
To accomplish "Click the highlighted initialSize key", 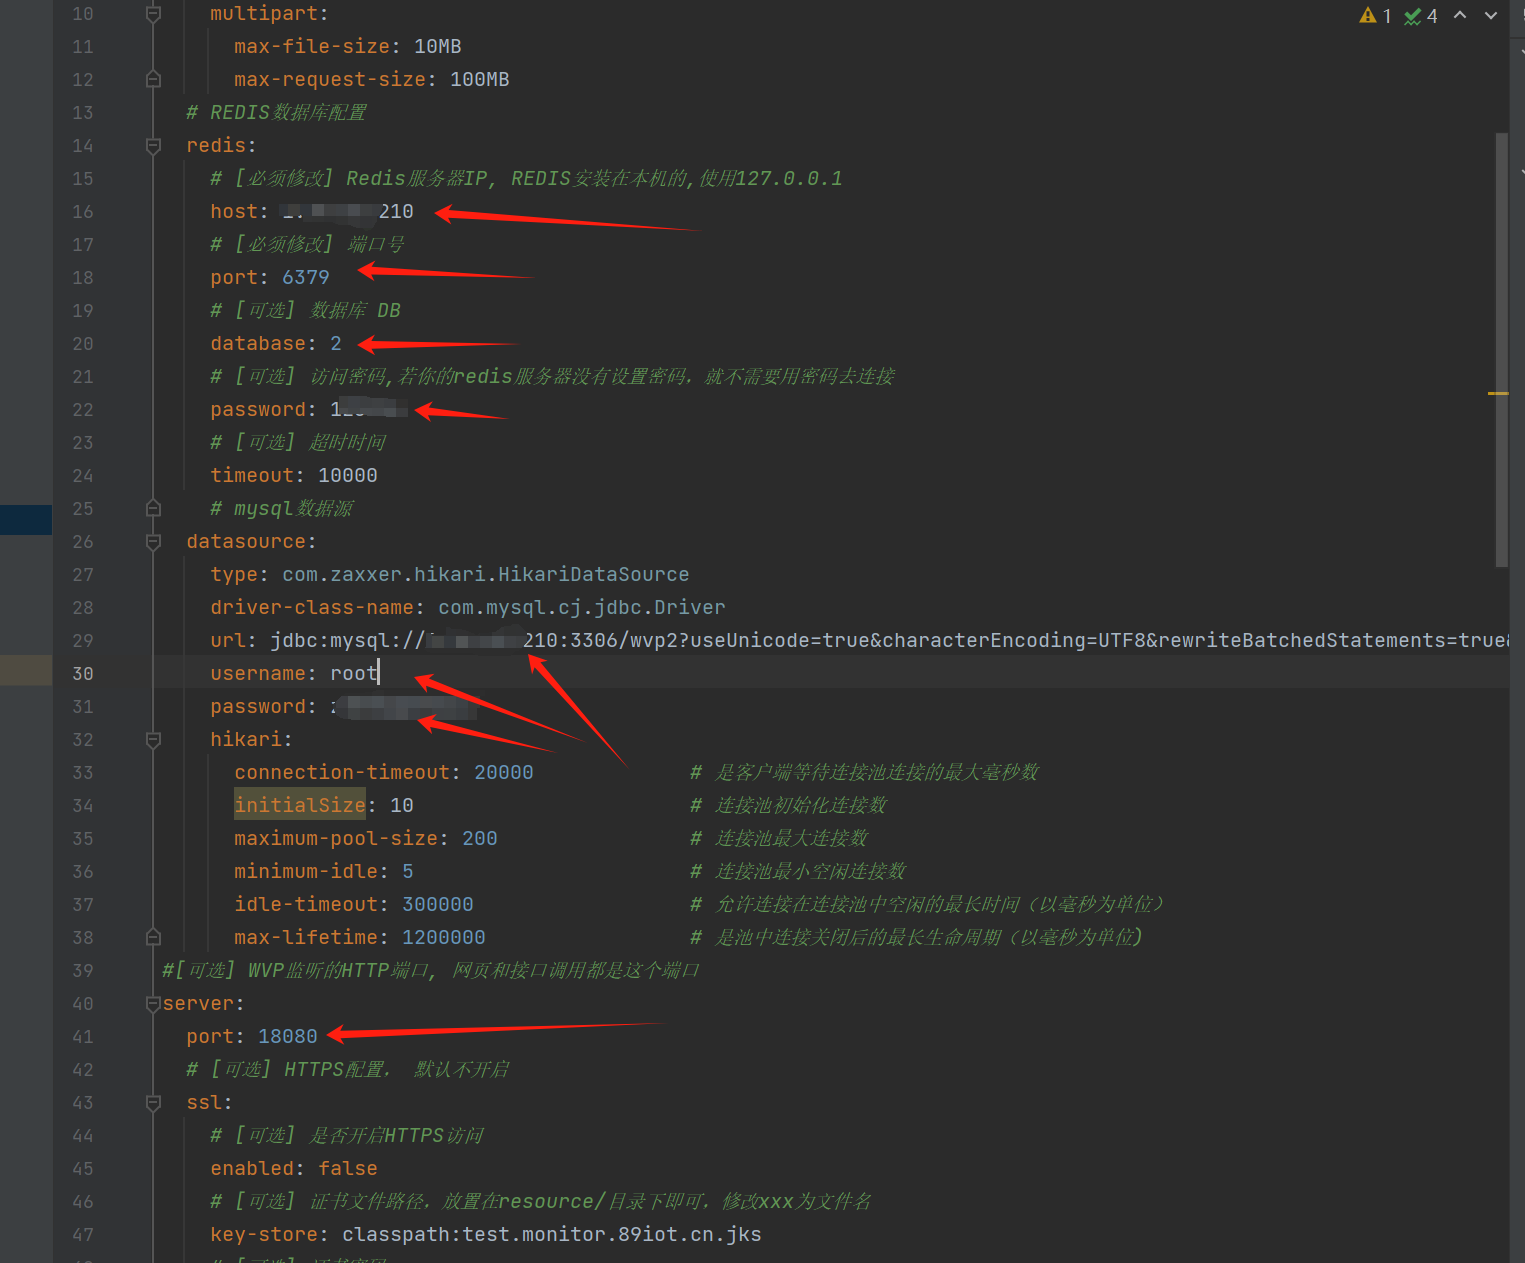I will [300, 806].
